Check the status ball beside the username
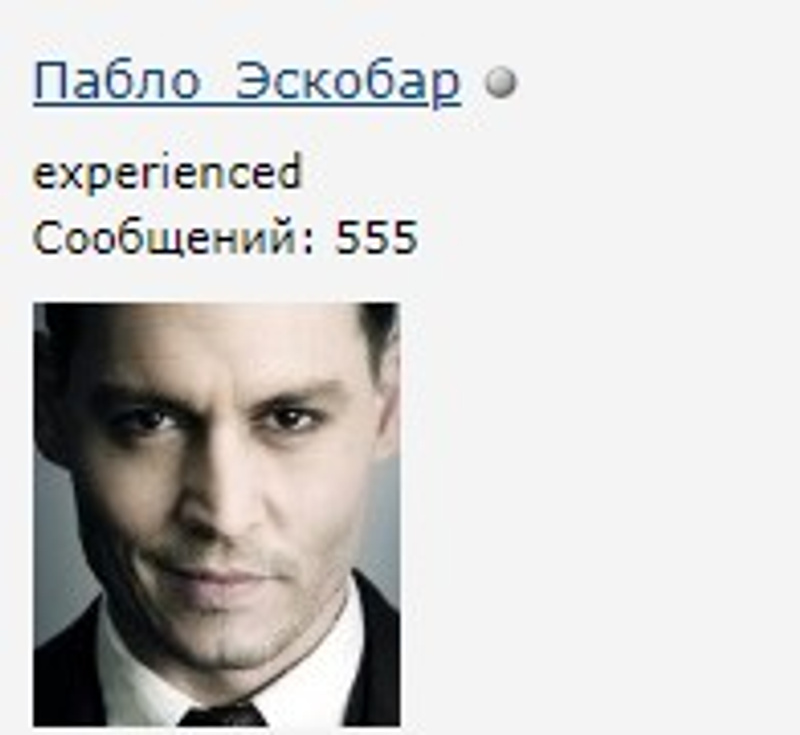Image resolution: width=800 pixels, height=735 pixels. [x=501, y=82]
